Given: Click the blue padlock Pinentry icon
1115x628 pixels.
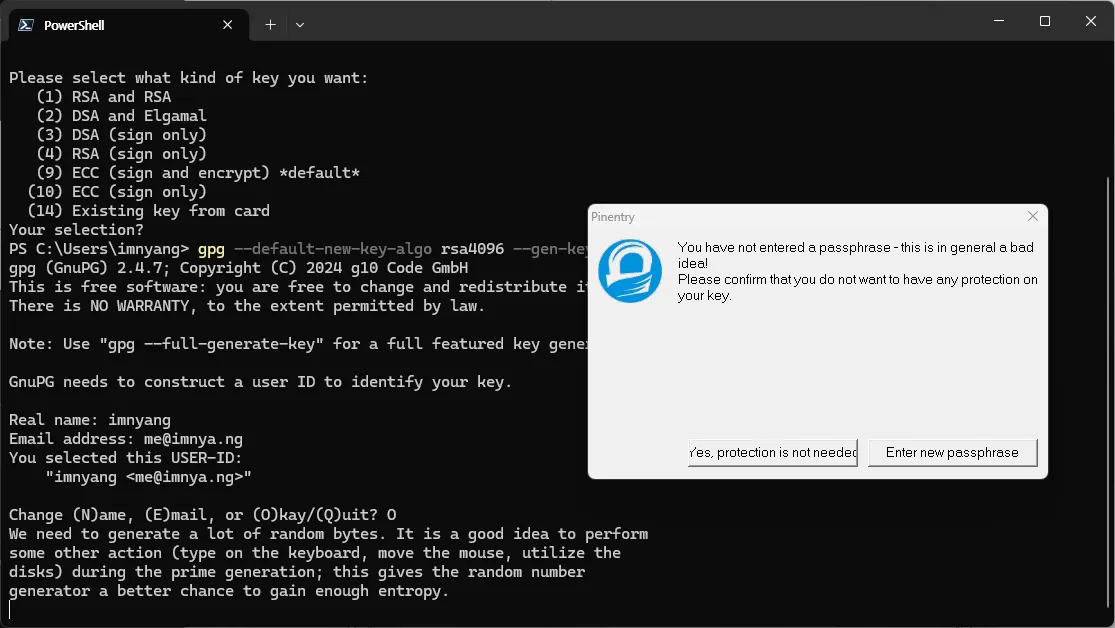Looking at the screenshot, I should [630, 271].
